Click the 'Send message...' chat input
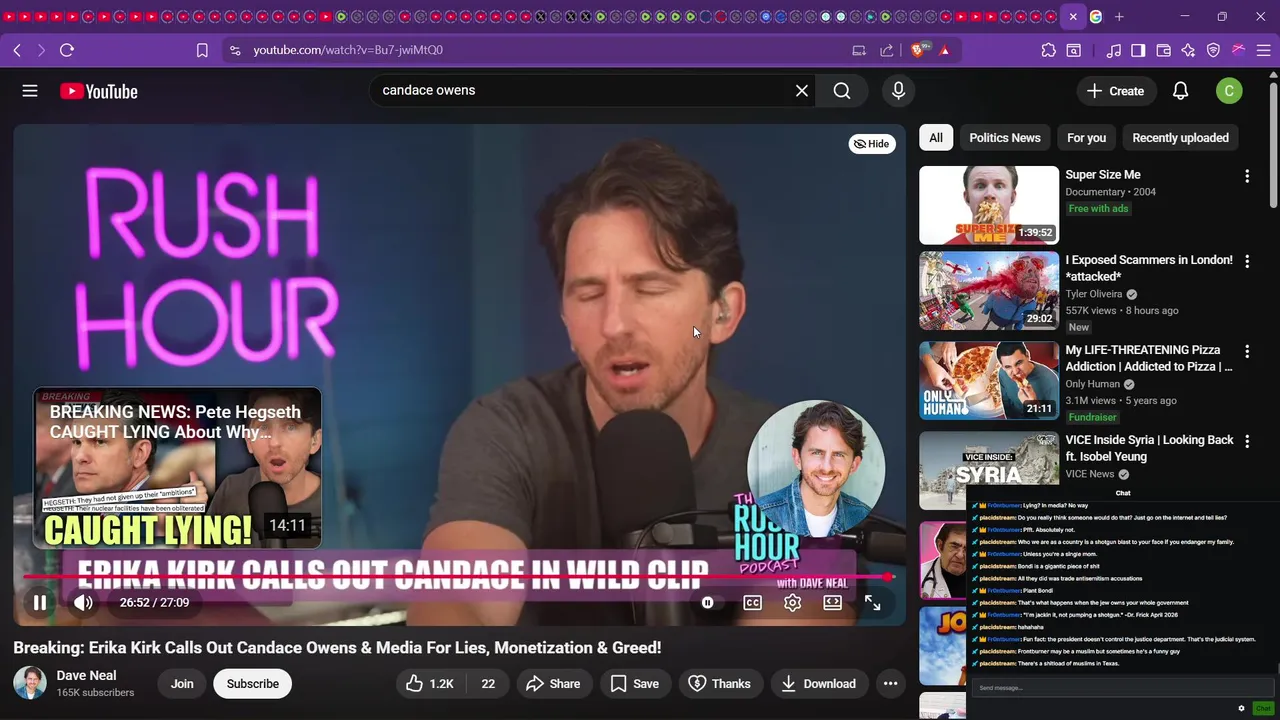 [x=1121, y=688]
